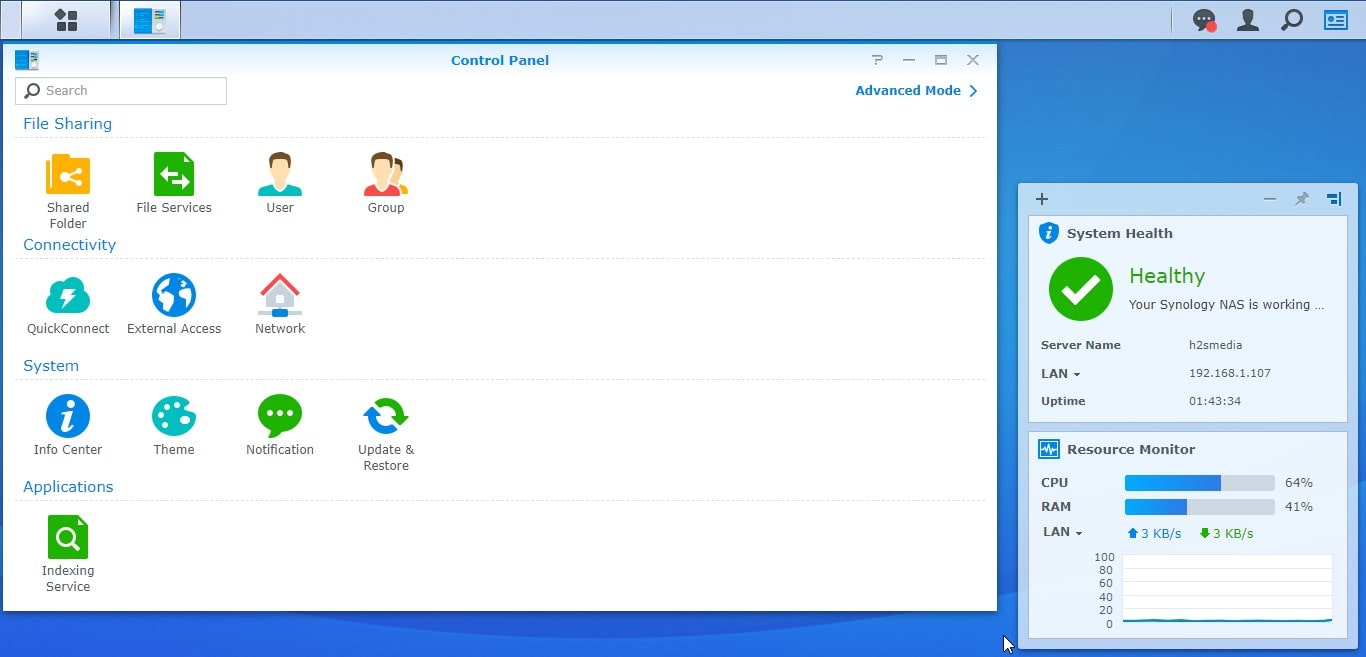Screen dimensions: 1366x657
Task: Click the Resource Monitor widget title
Action: point(1131,449)
